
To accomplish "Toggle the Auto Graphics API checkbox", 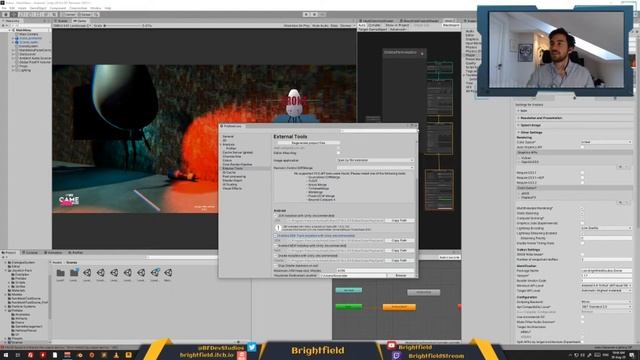I will [582, 147].
